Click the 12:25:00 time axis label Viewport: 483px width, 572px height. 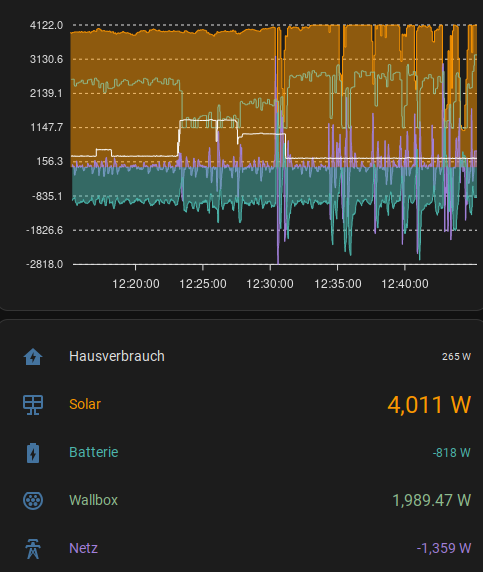point(203,284)
